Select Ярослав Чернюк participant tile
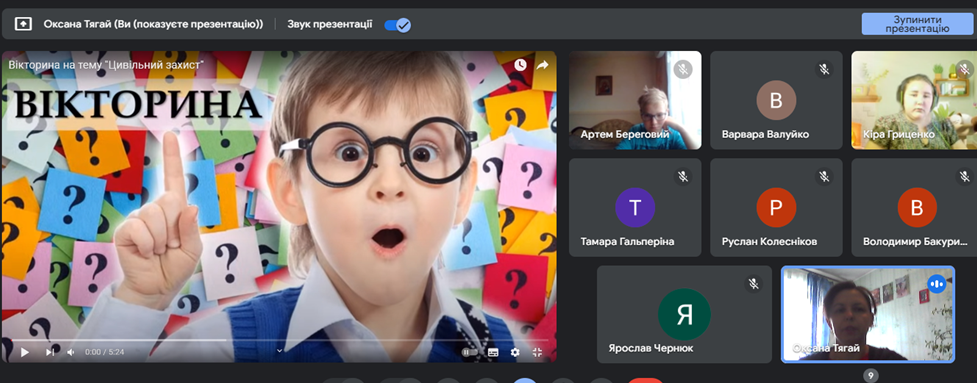The height and width of the screenshot is (383, 977). (x=684, y=314)
